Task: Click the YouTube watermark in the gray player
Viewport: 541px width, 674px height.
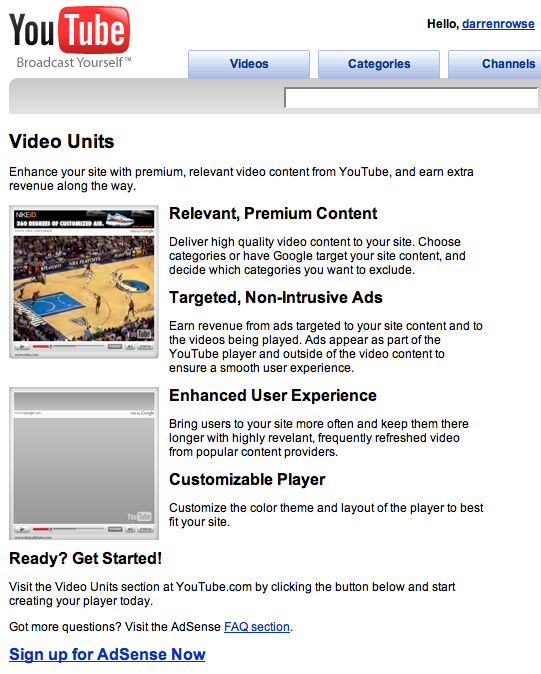Action: coord(139,516)
